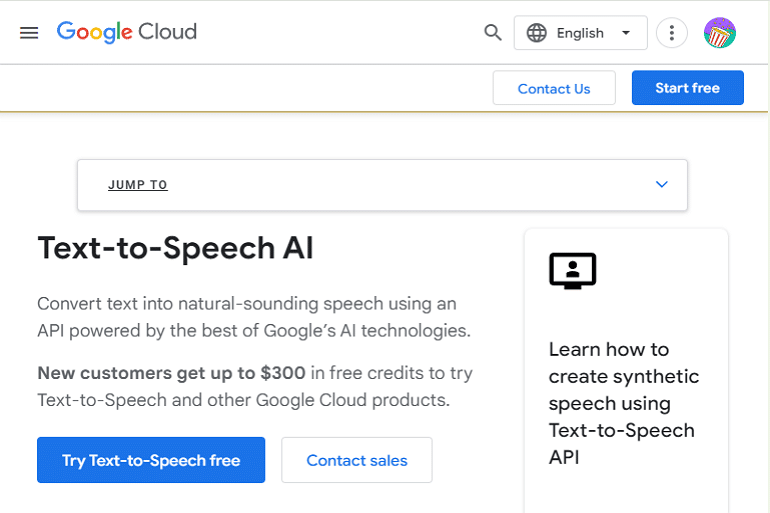Screen dimensions: 770x513
Task: Click the $300 free credits paragraph
Action: (x=255, y=387)
